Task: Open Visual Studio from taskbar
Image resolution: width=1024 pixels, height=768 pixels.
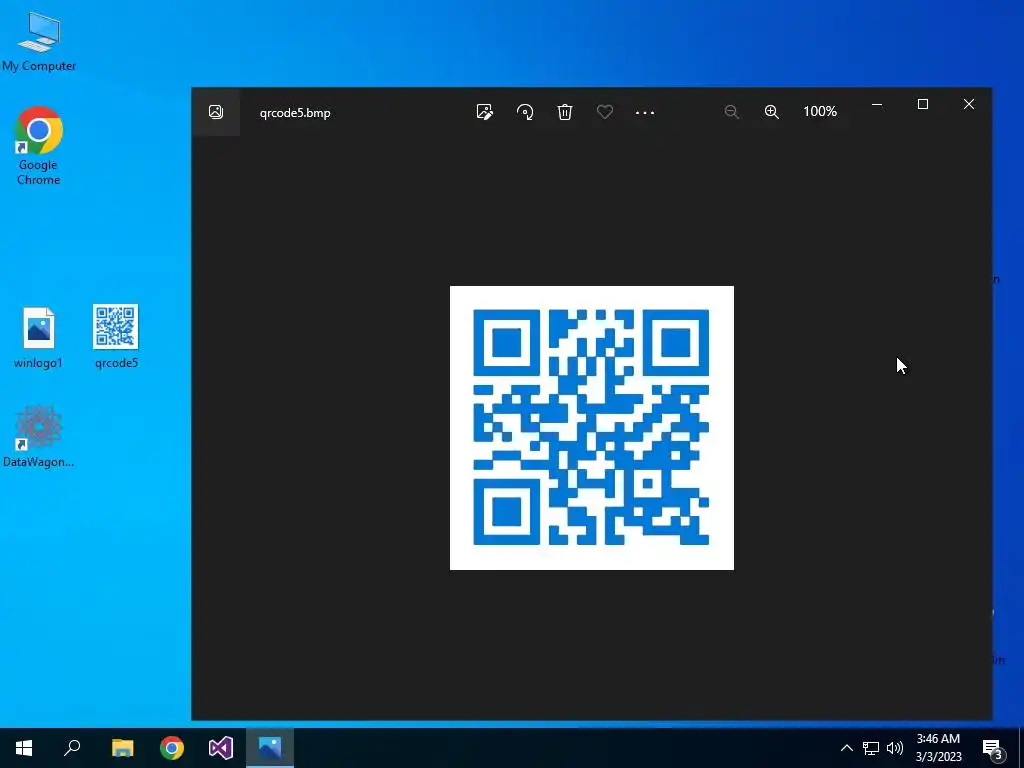Action: point(221,748)
